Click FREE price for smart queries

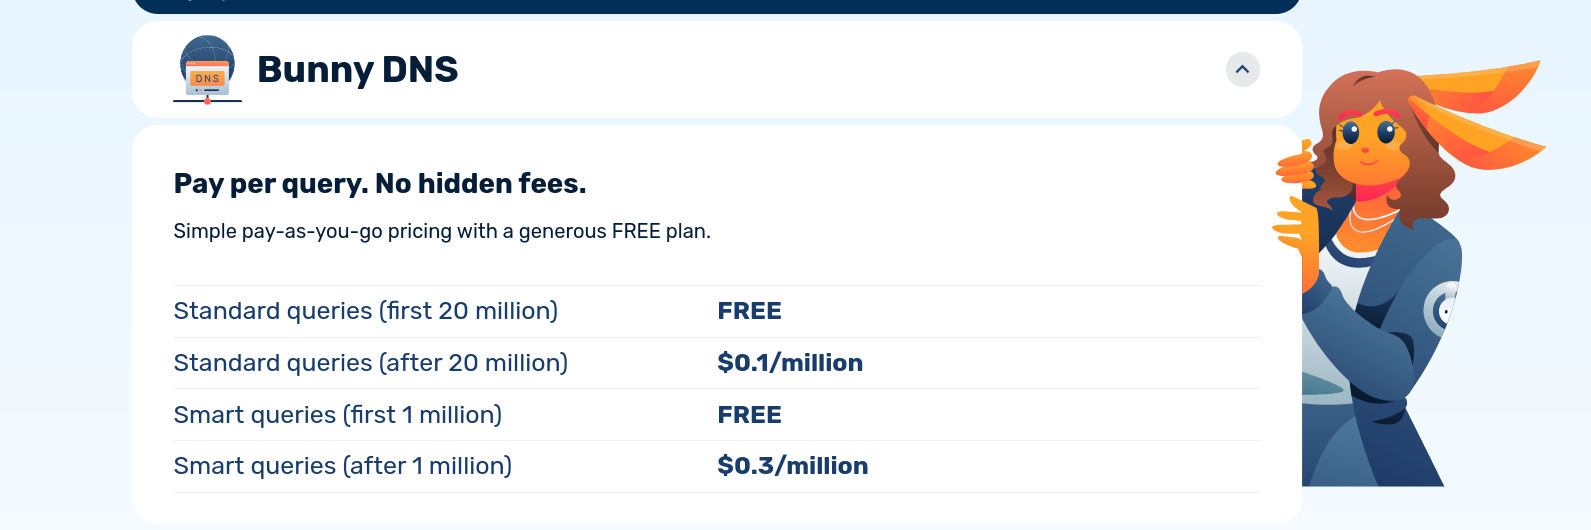pyautogui.click(x=749, y=415)
